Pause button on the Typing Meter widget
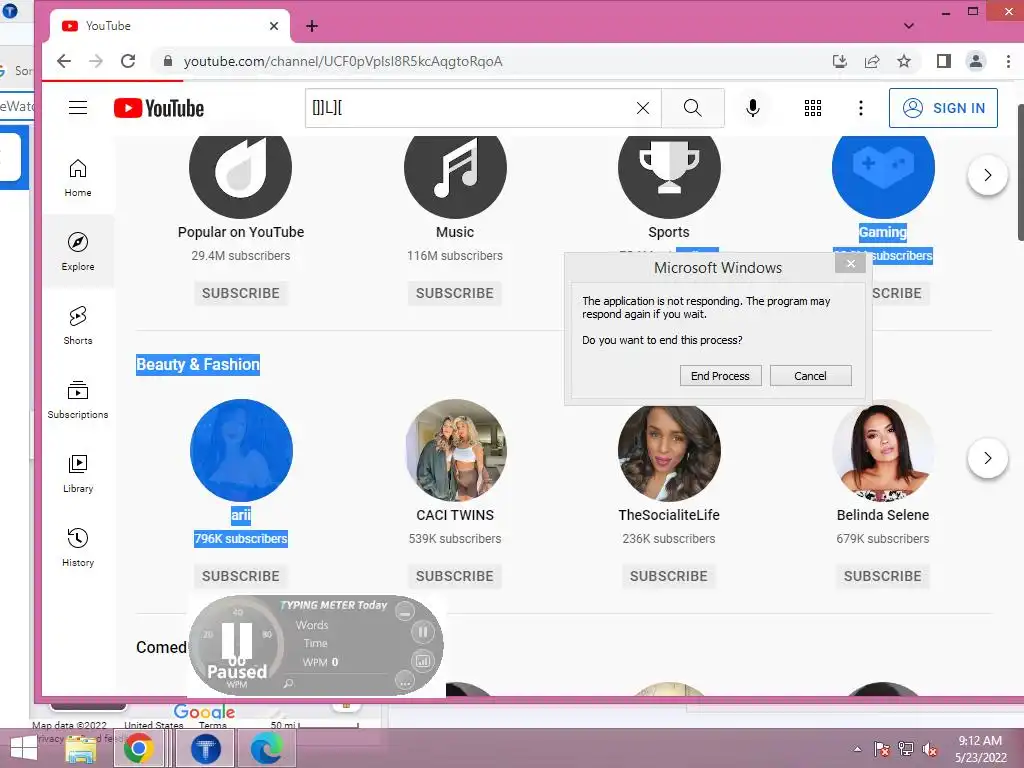The width and height of the screenshot is (1024, 768). point(423,632)
